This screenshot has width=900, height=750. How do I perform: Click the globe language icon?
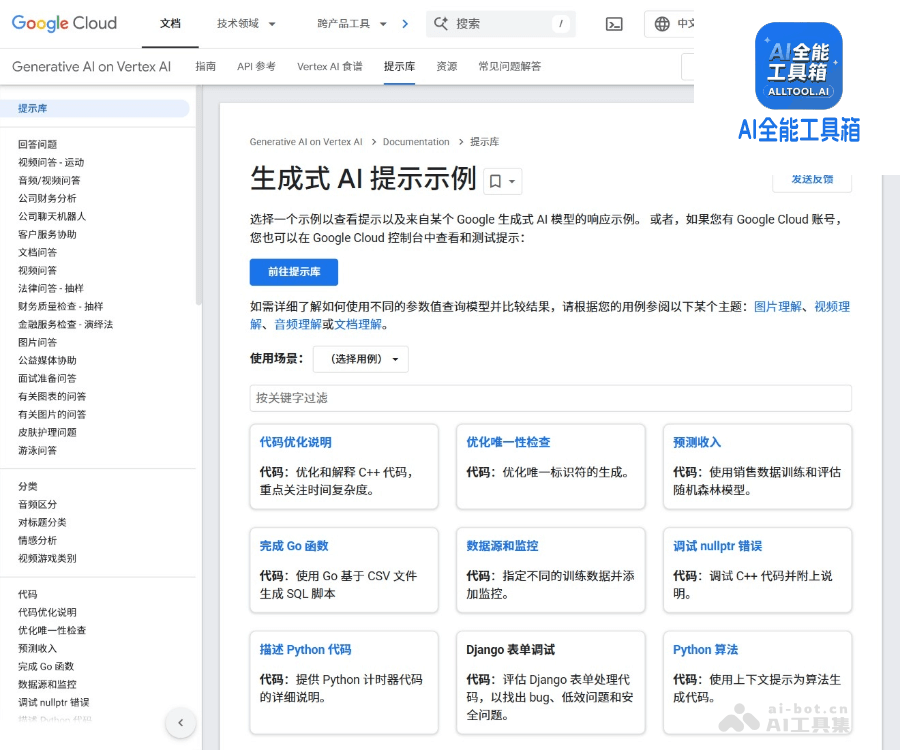662,24
